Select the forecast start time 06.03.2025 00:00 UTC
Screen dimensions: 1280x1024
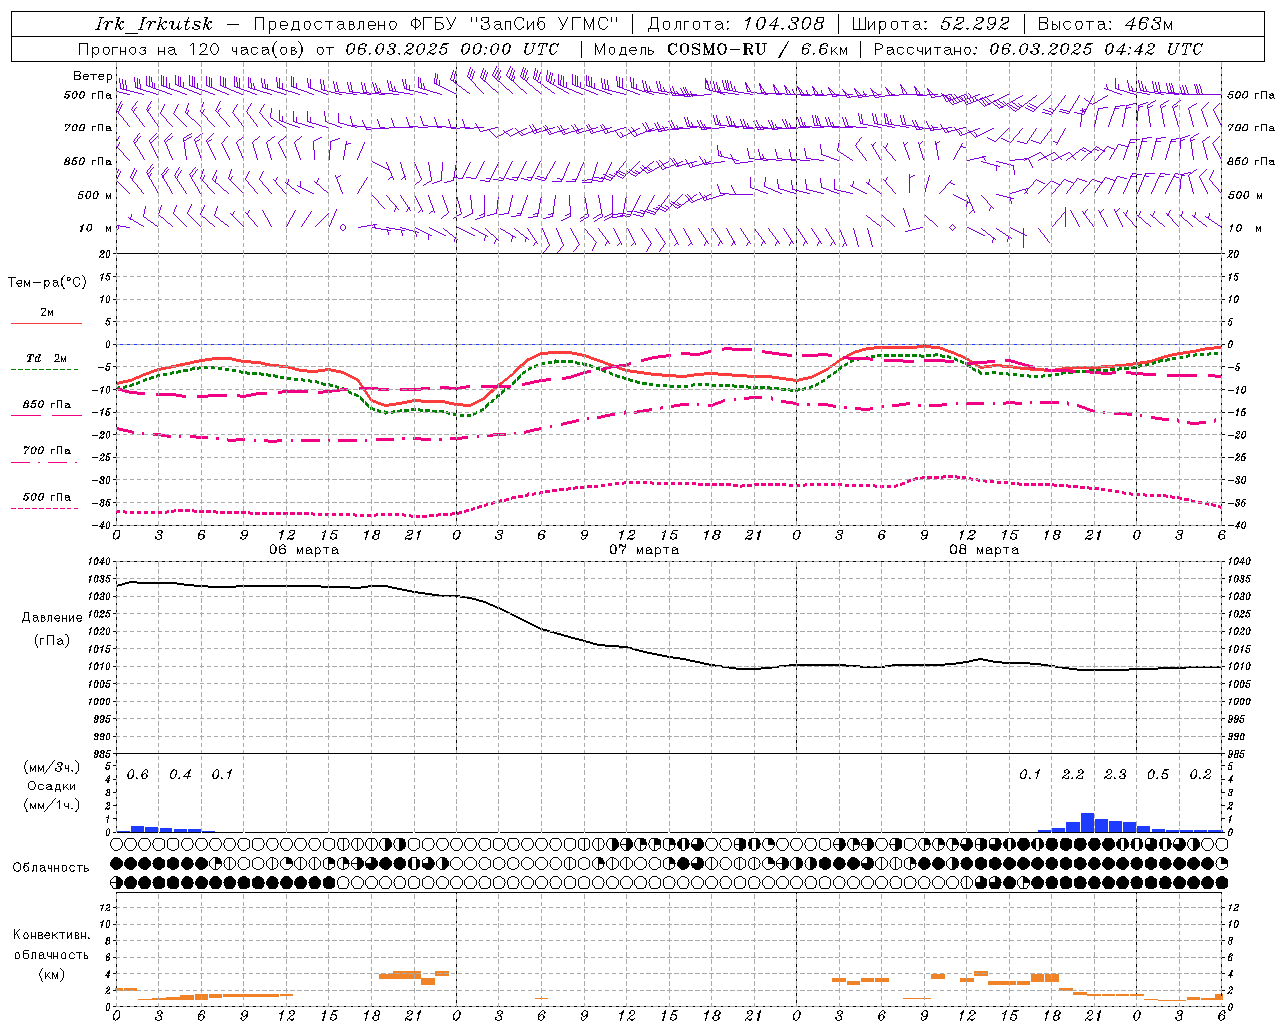(452, 49)
